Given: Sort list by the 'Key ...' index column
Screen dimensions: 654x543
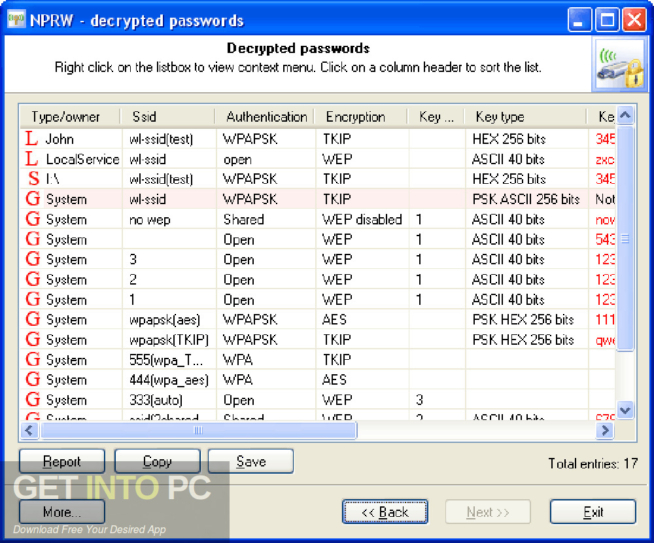Looking at the screenshot, I should [436, 117].
